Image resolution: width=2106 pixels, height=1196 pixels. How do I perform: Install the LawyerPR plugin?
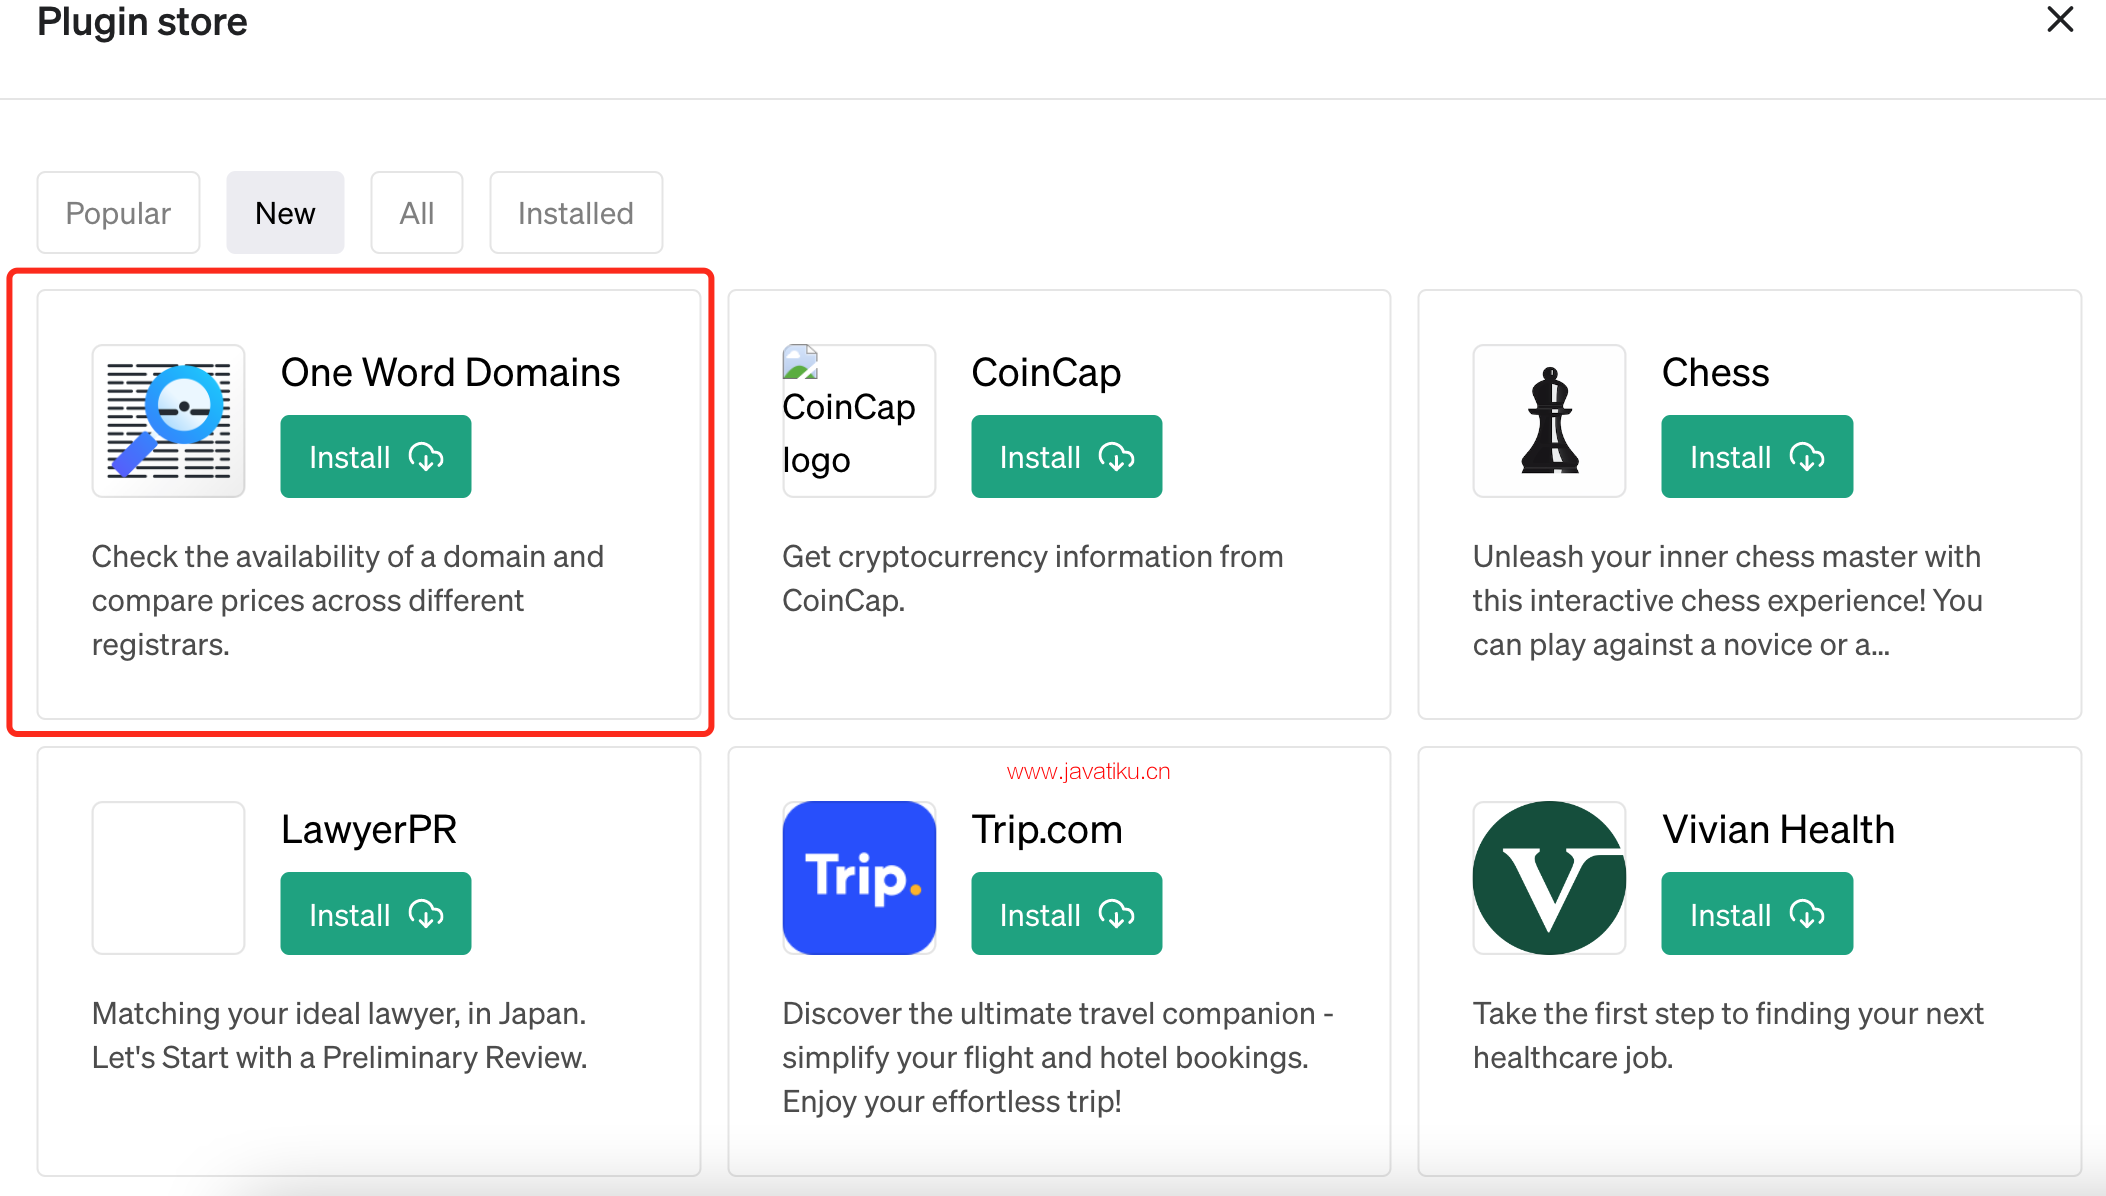coord(376,914)
